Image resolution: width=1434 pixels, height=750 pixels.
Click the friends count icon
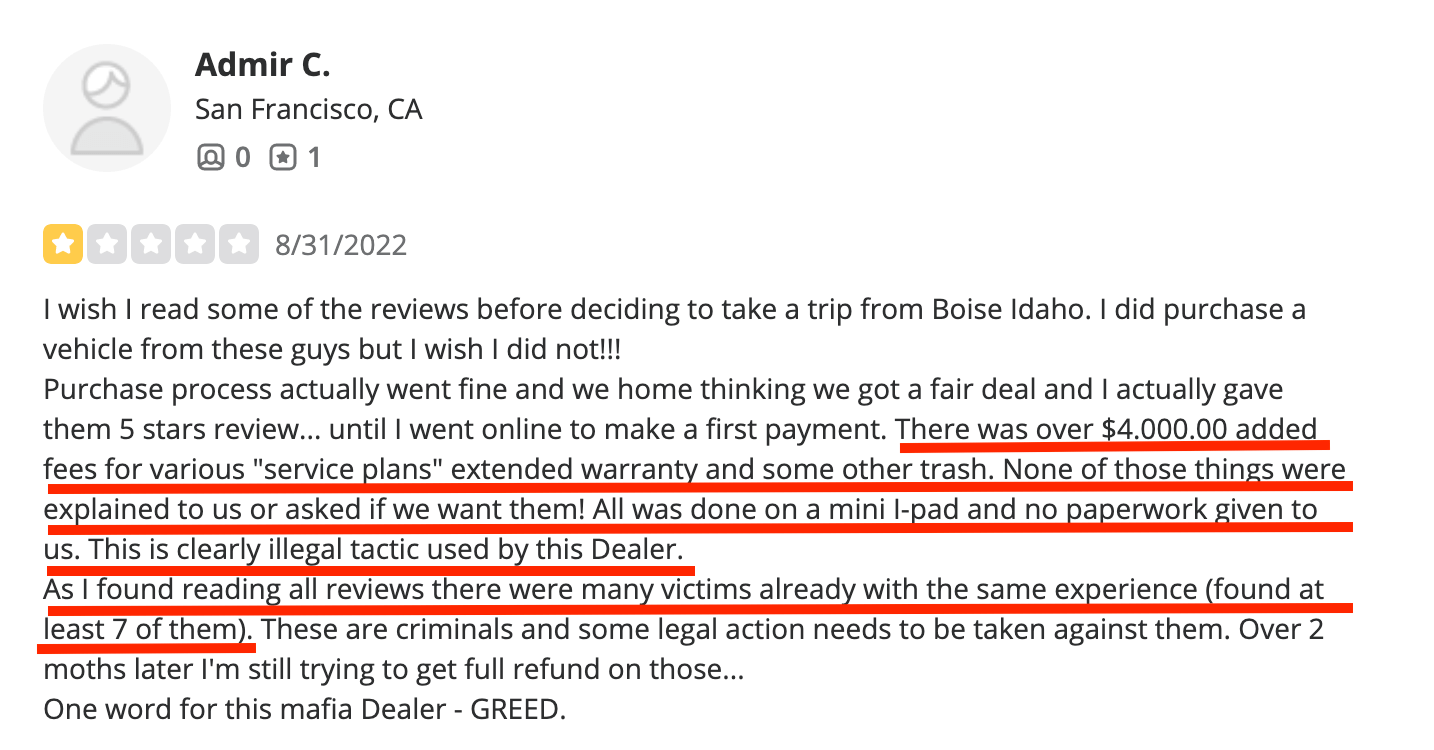coord(210,157)
